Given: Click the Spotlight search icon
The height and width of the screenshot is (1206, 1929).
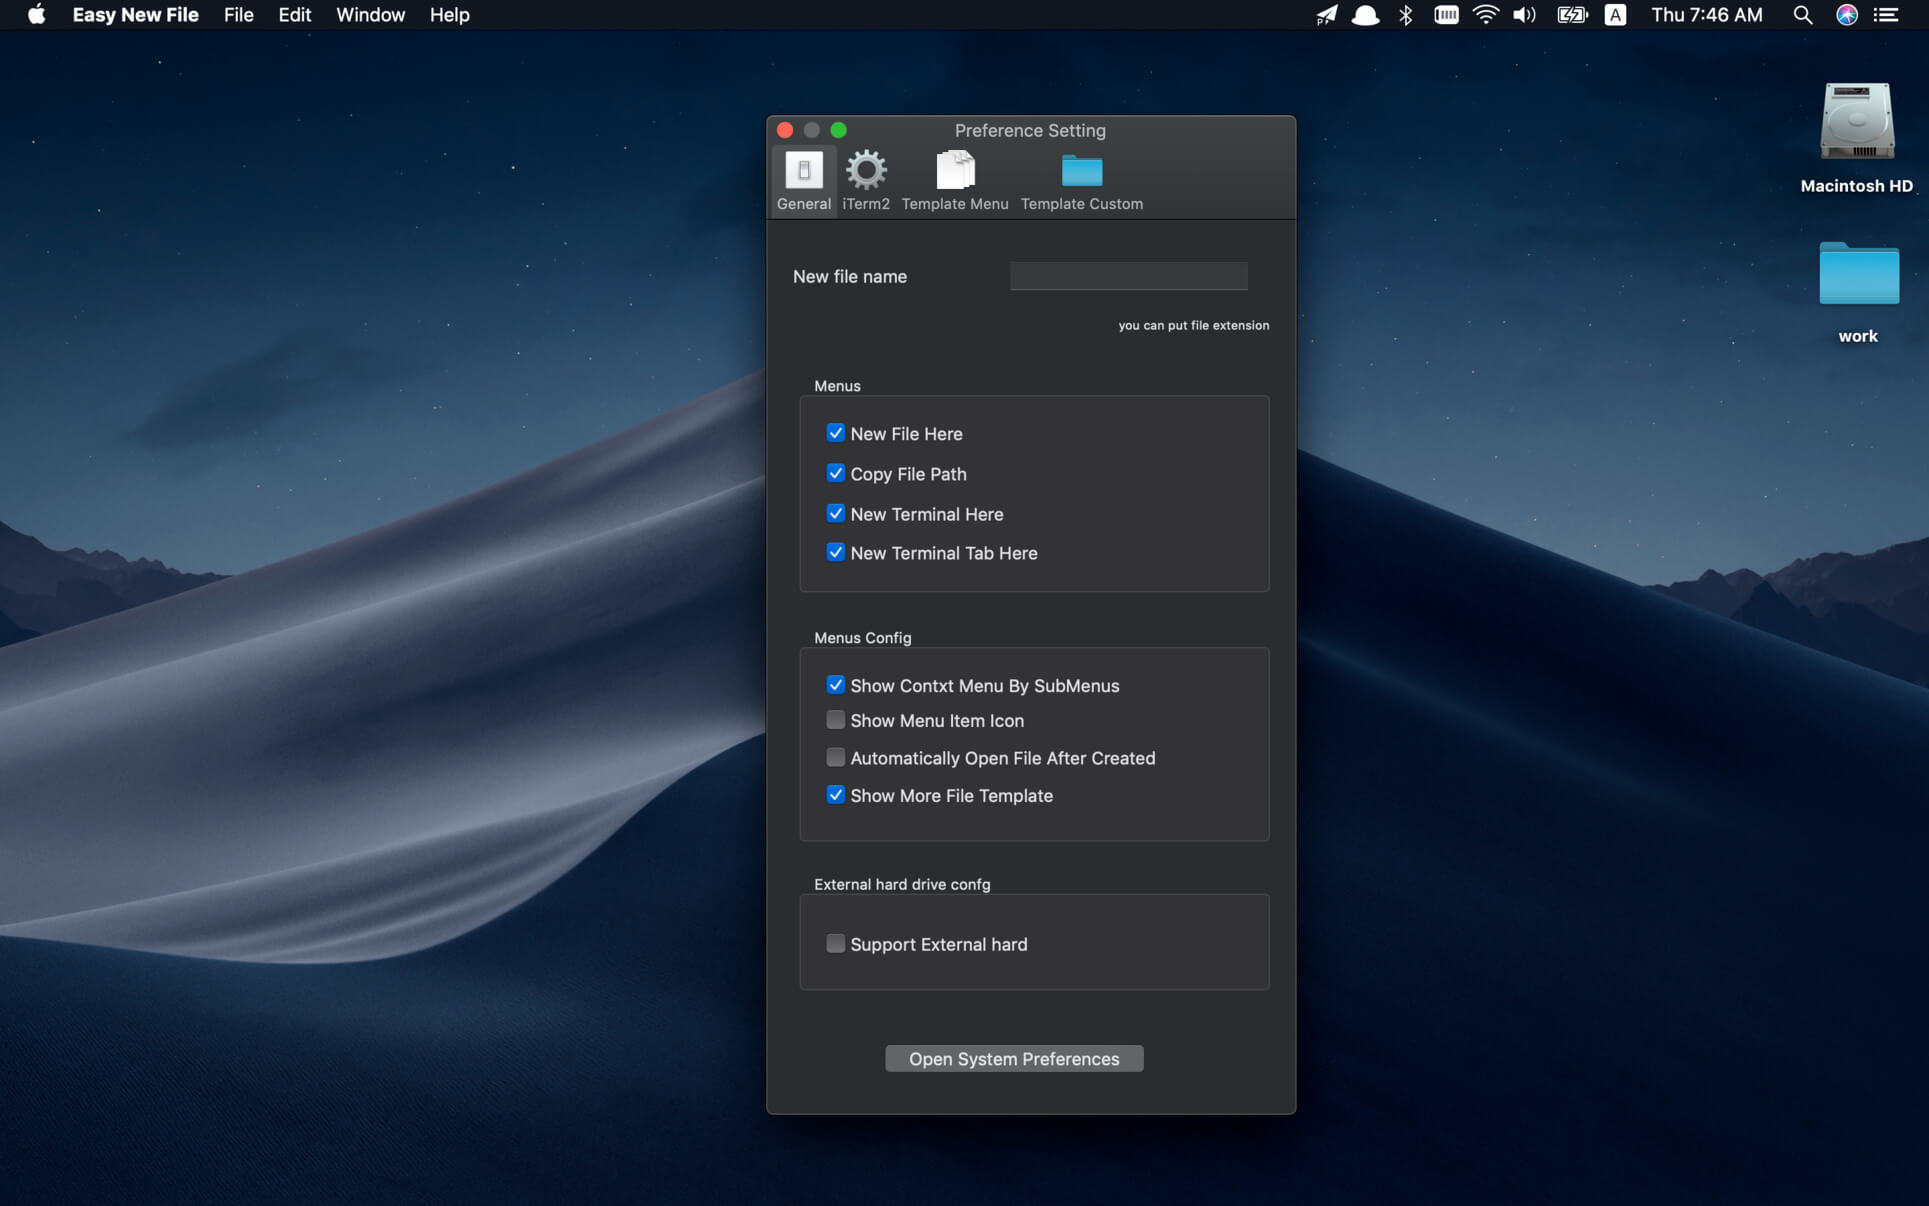Looking at the screenshot, I should (1802, 15).
